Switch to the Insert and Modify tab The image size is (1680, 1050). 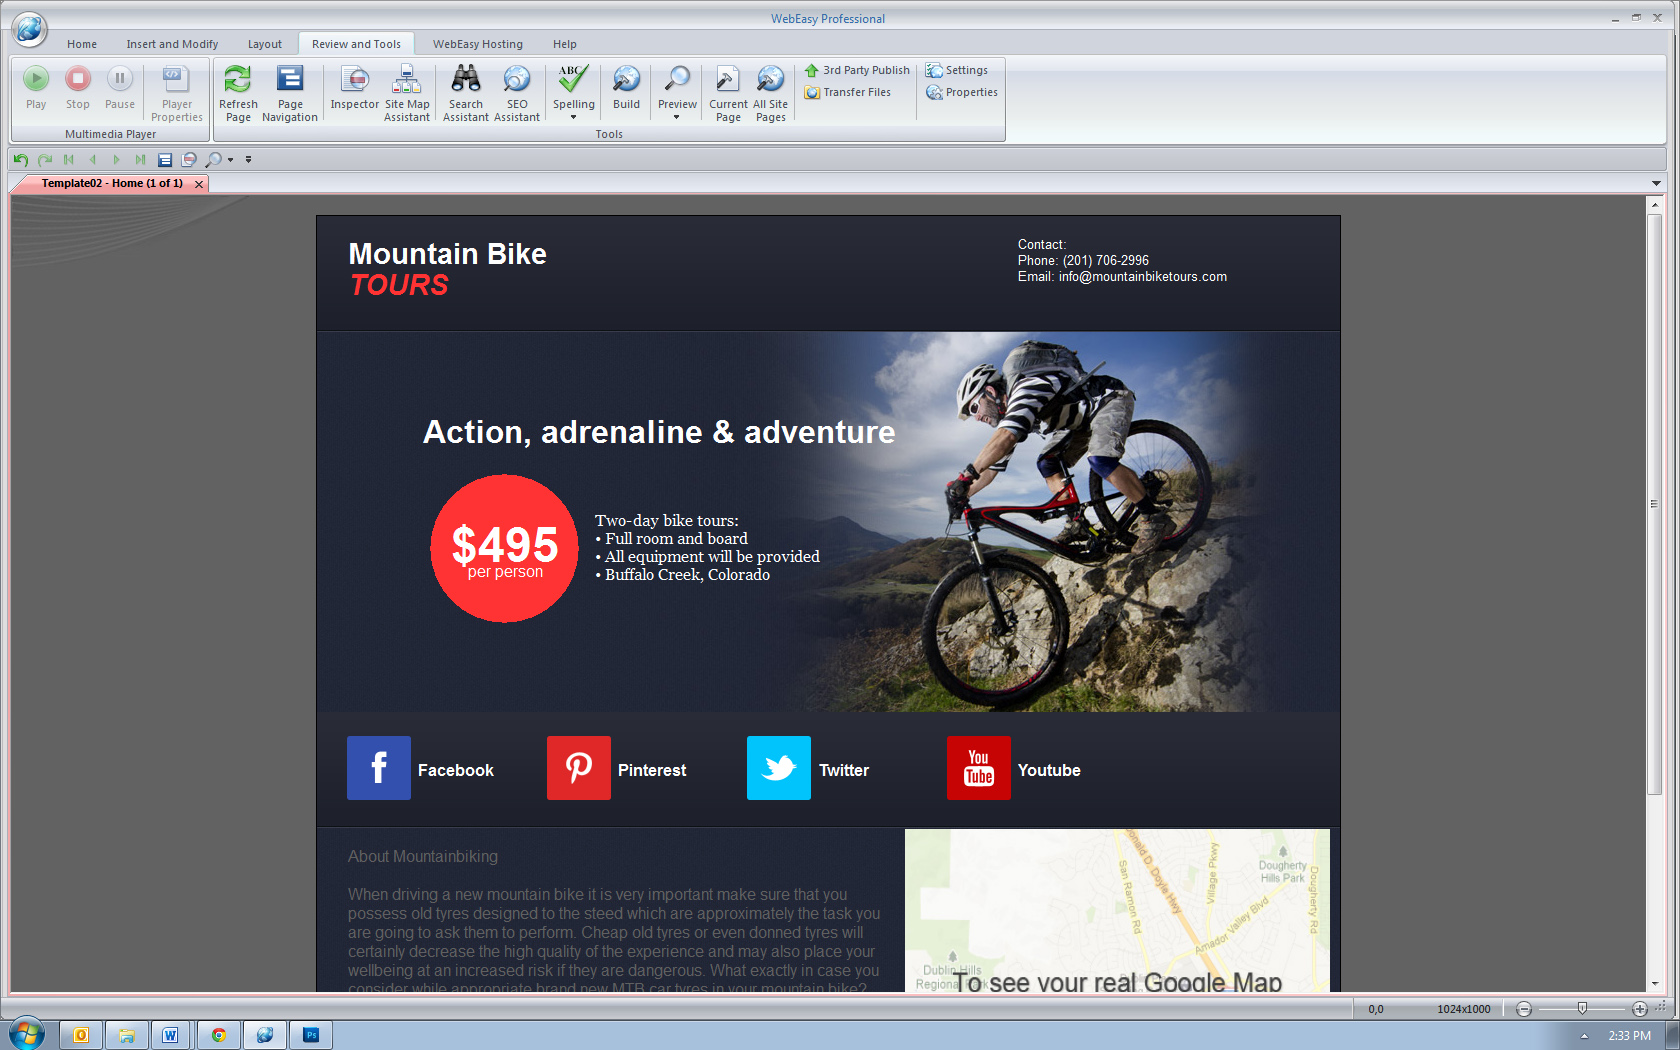tap(172, 44)
